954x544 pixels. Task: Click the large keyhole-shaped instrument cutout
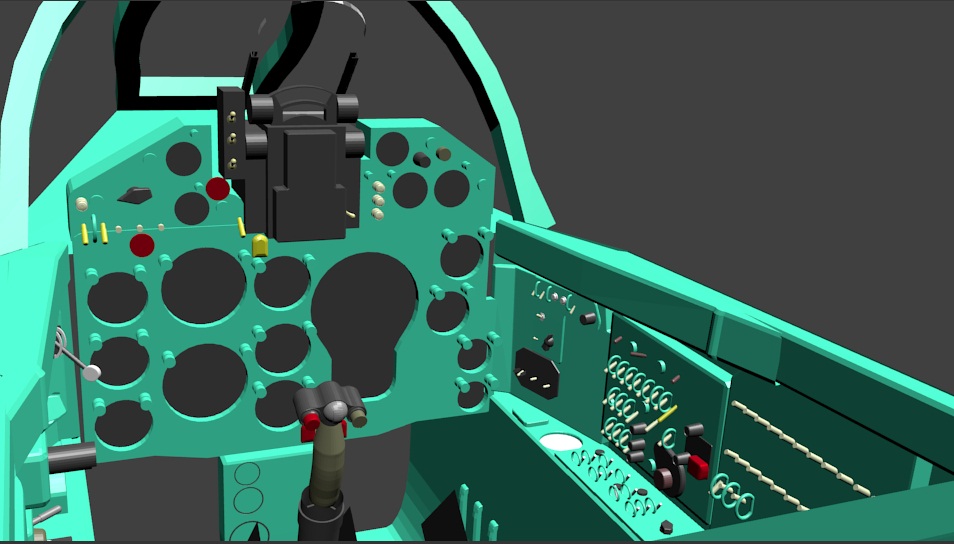[x=365, y=323]
